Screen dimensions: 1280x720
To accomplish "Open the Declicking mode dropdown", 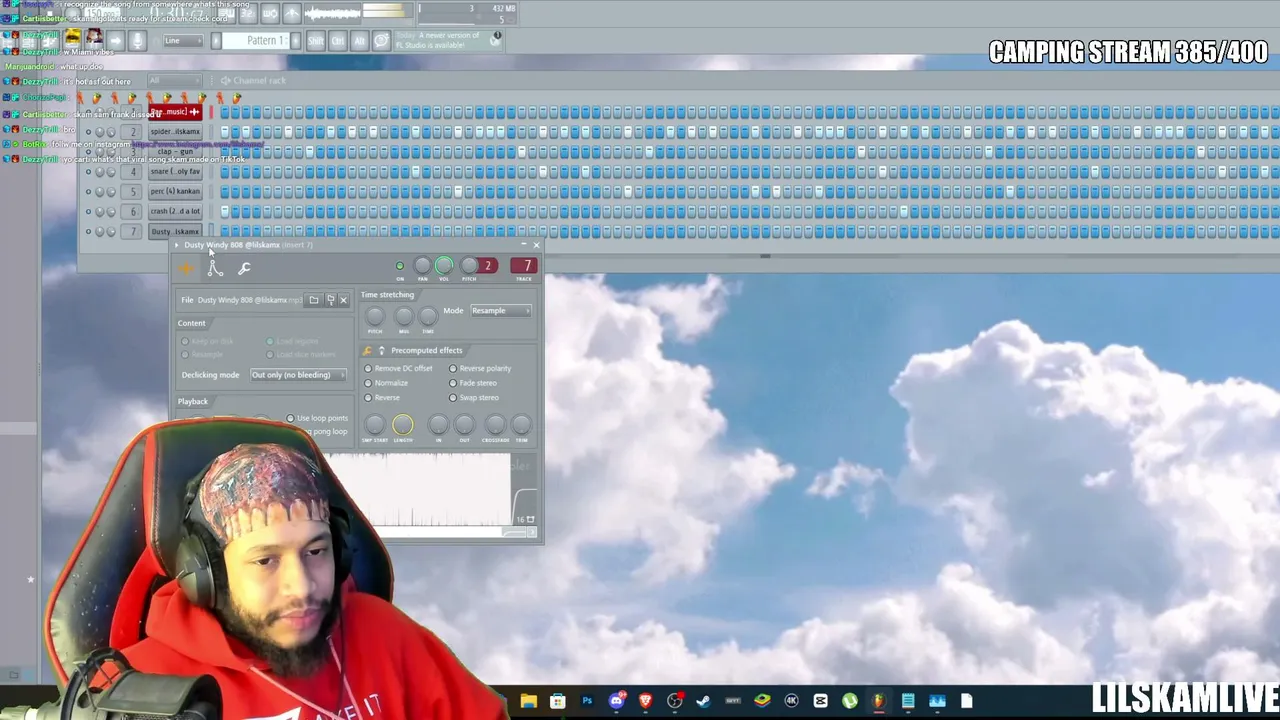I will (298, 375).
